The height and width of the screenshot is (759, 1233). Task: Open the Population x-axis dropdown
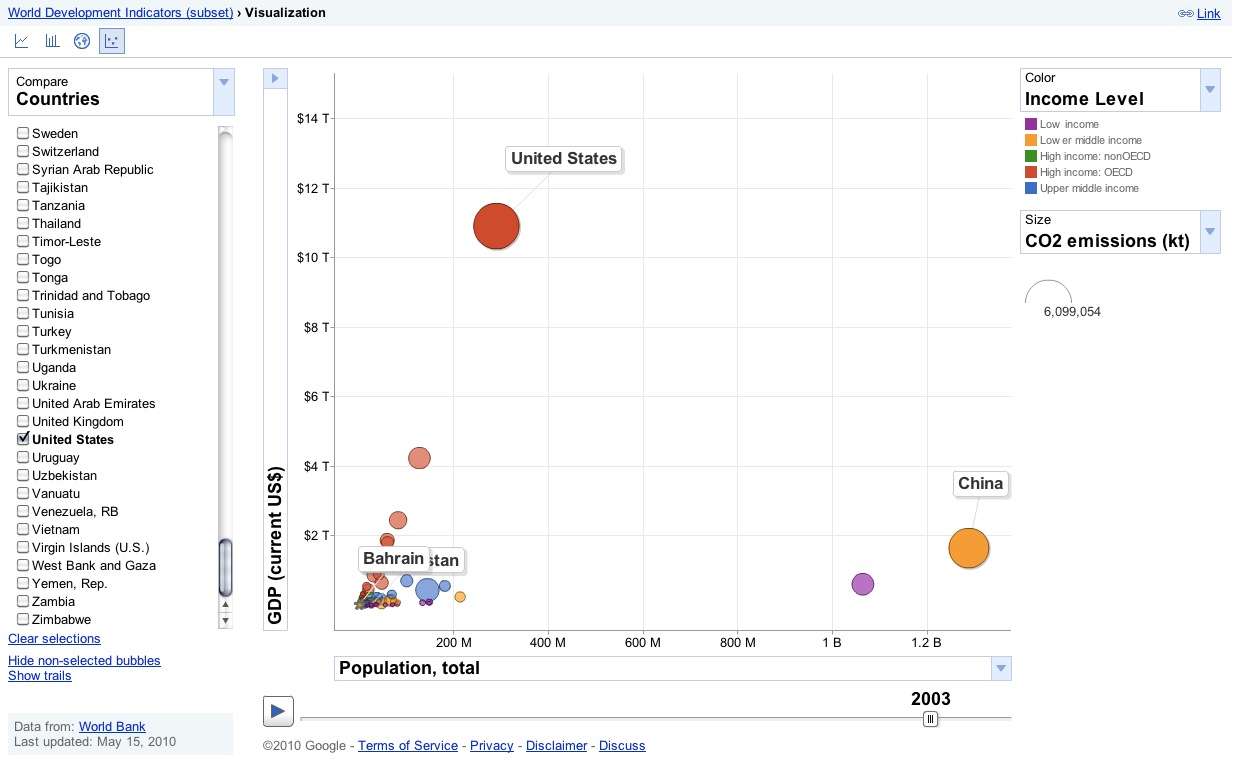coord(1000,669)
